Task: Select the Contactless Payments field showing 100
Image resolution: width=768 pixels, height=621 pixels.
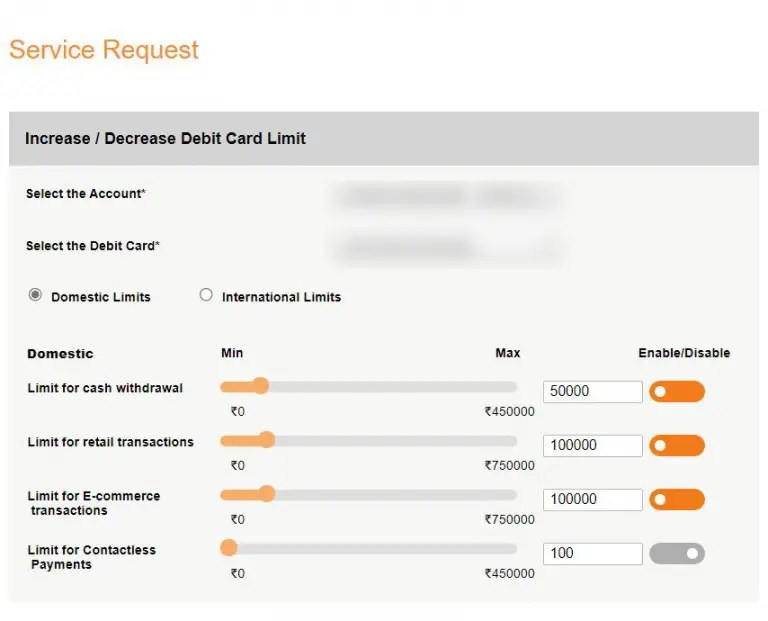Action: pyautogui.click(x=592, y=554)
